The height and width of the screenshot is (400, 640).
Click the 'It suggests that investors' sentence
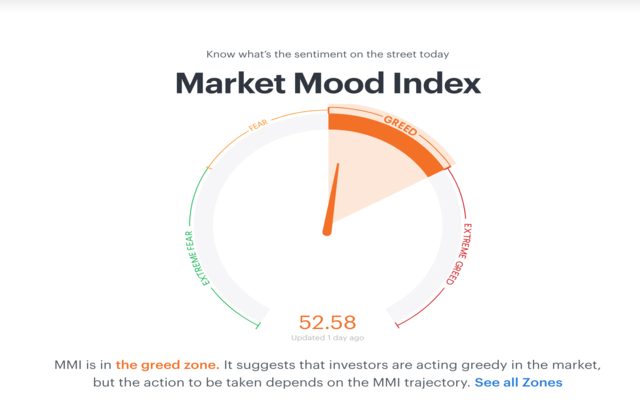click(400, 365)
